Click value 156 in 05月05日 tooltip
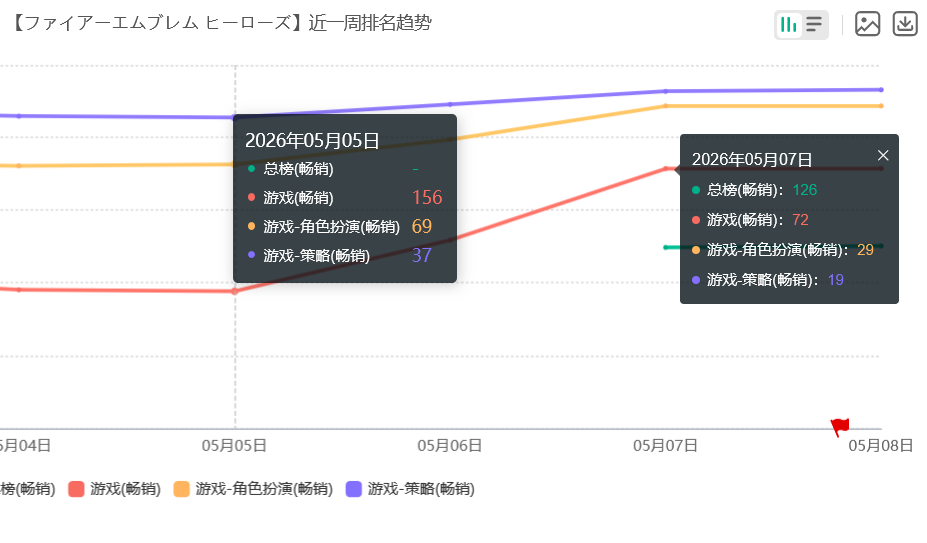Image resolution: width=927 pixels, height=543 pixels. tap(427, 197)
